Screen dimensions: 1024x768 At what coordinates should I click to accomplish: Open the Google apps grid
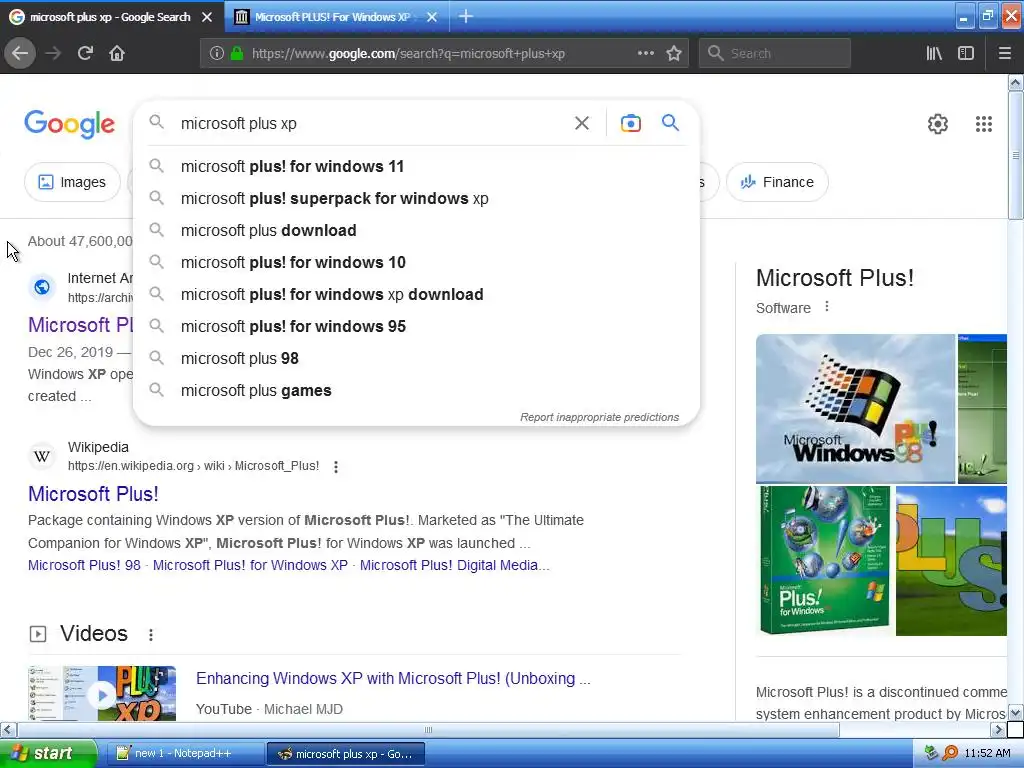984,123
